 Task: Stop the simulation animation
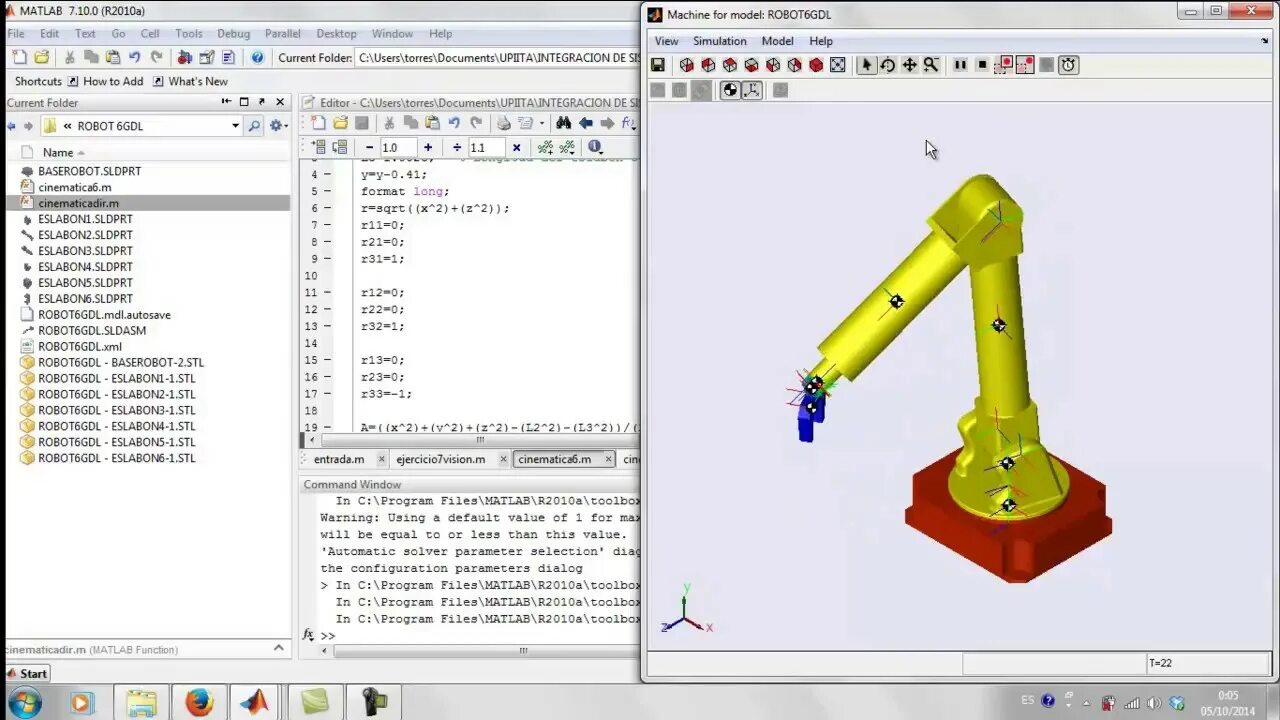(x=982, y=65)
